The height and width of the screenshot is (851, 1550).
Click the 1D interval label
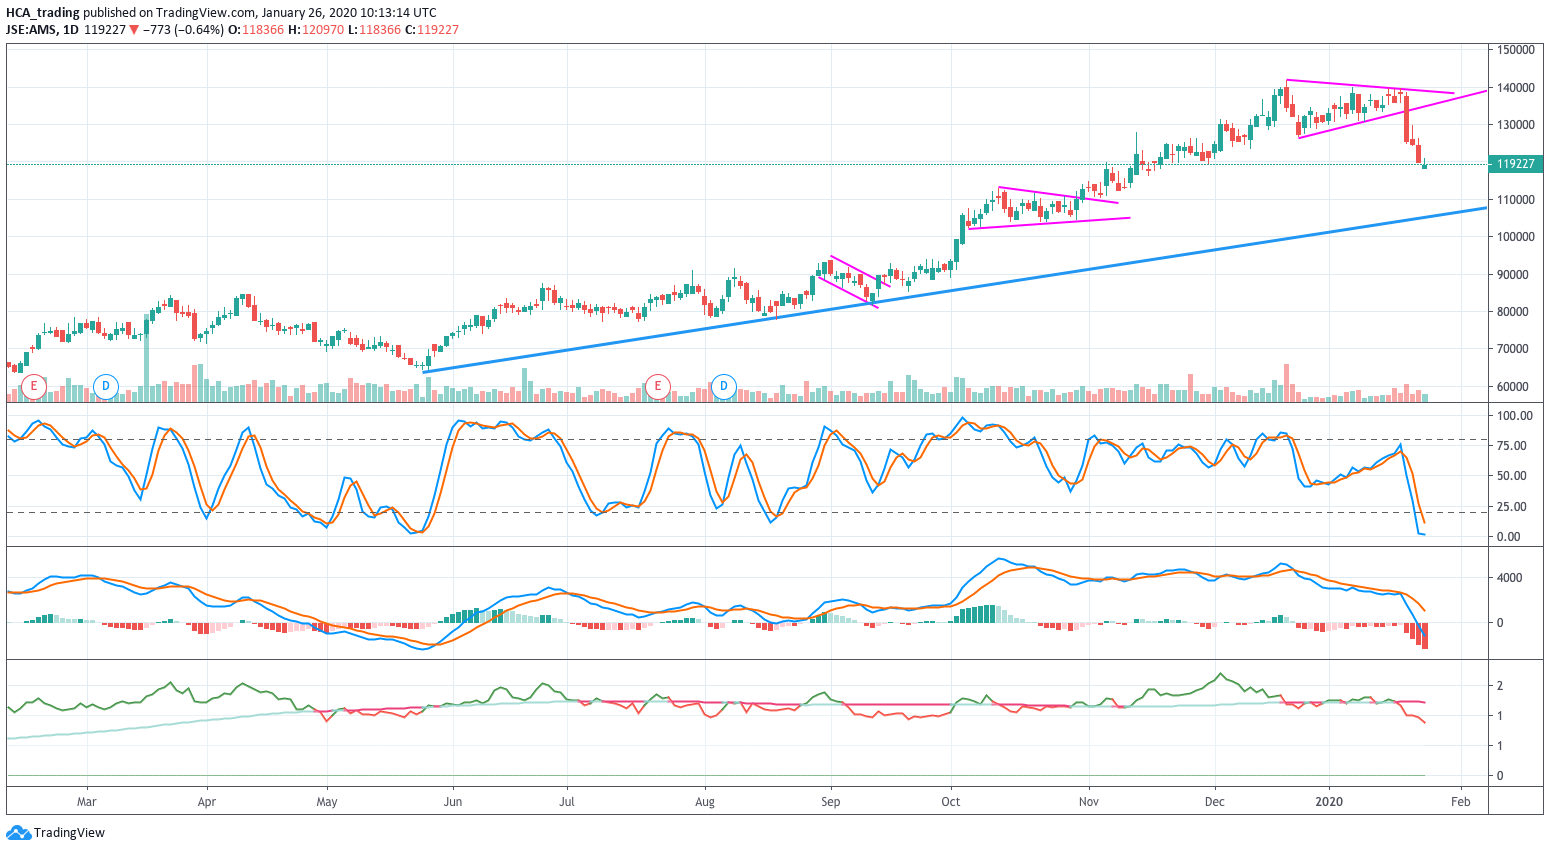pos(70,29)
